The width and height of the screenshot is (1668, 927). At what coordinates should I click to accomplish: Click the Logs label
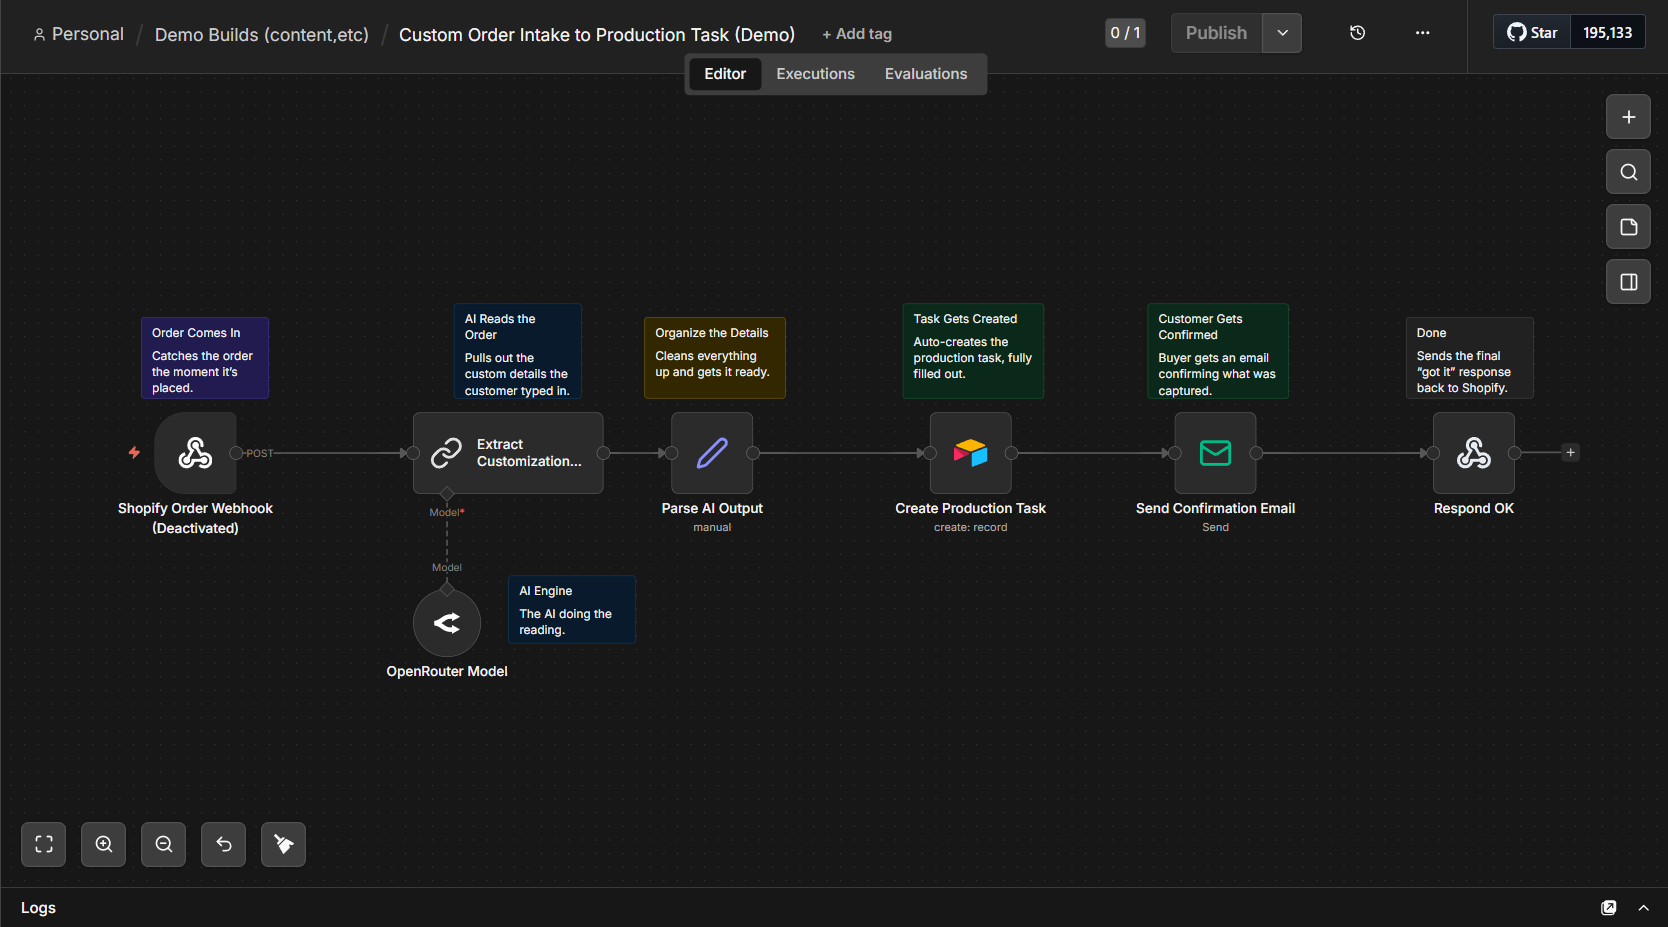[x=38, y=908]
